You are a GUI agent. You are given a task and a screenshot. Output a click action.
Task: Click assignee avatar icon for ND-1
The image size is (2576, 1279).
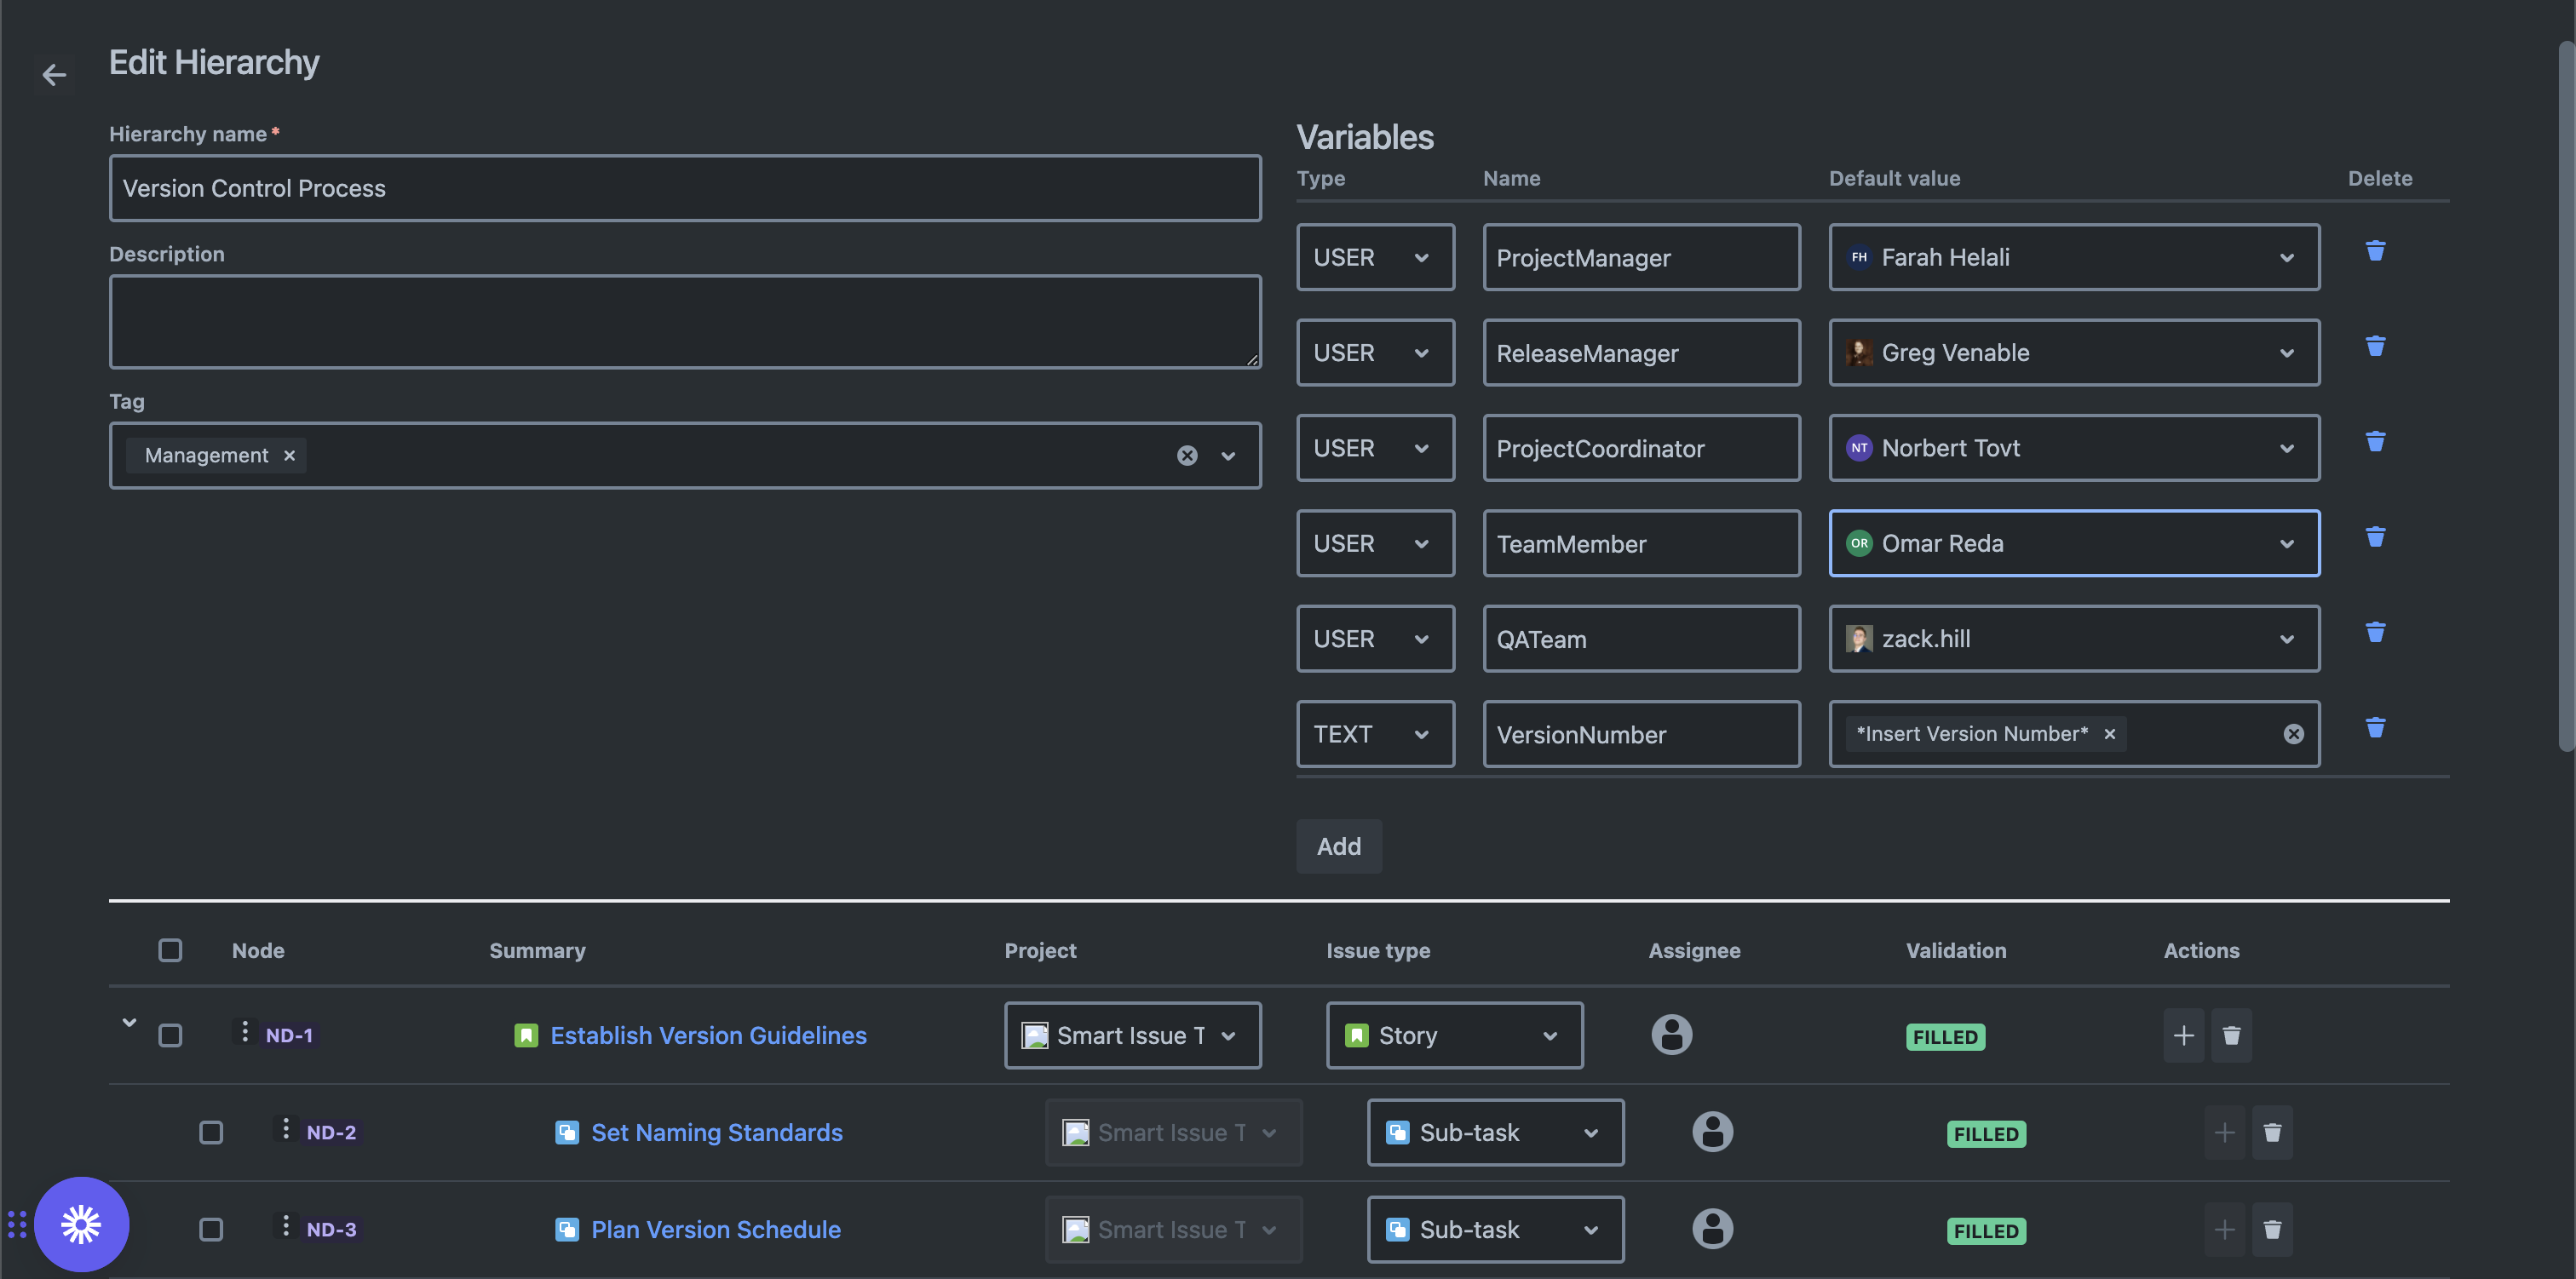(x=1671, y=1035)
